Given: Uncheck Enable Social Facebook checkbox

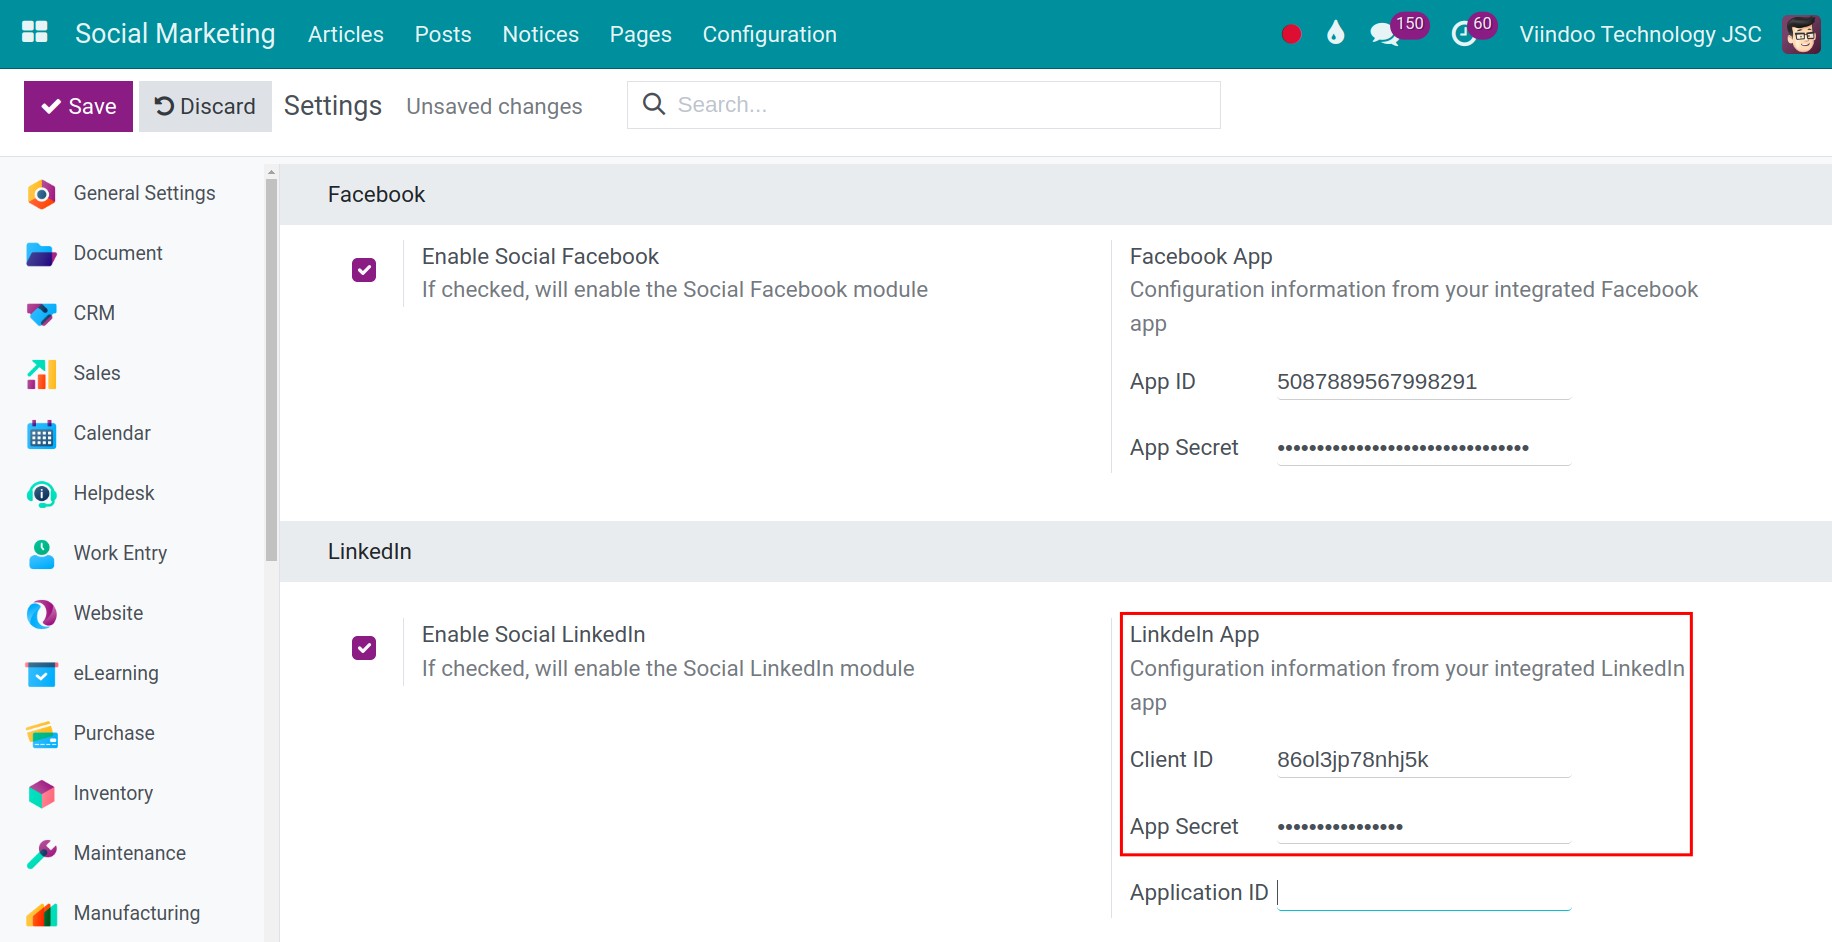Looking at the screenshot, I should [364, 270].
